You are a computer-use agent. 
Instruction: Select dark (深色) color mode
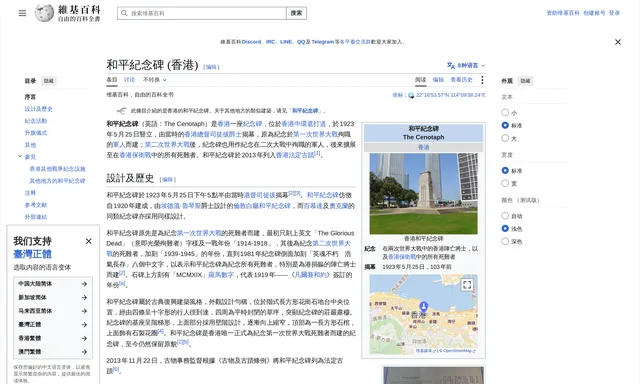tap(505, 241)
